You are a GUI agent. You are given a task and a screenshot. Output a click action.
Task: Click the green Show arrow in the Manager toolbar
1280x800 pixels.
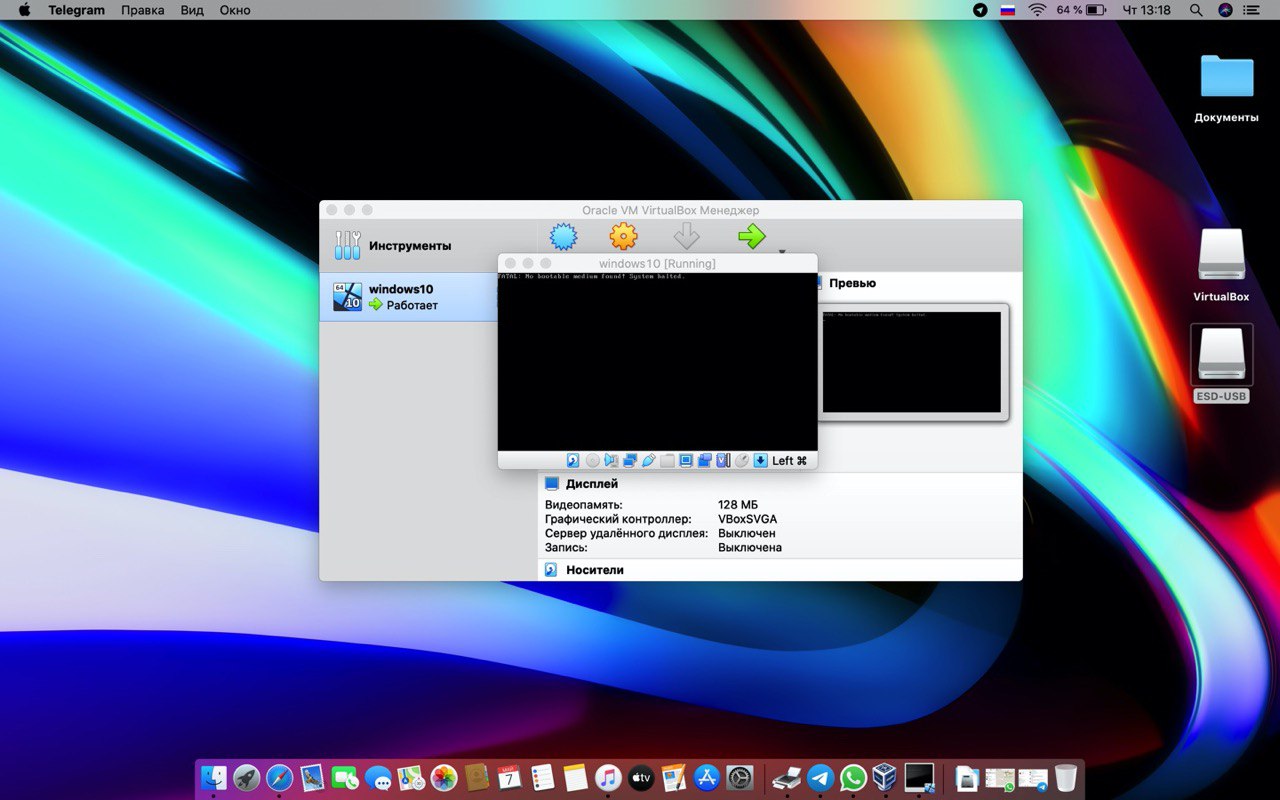pos(752,236)
